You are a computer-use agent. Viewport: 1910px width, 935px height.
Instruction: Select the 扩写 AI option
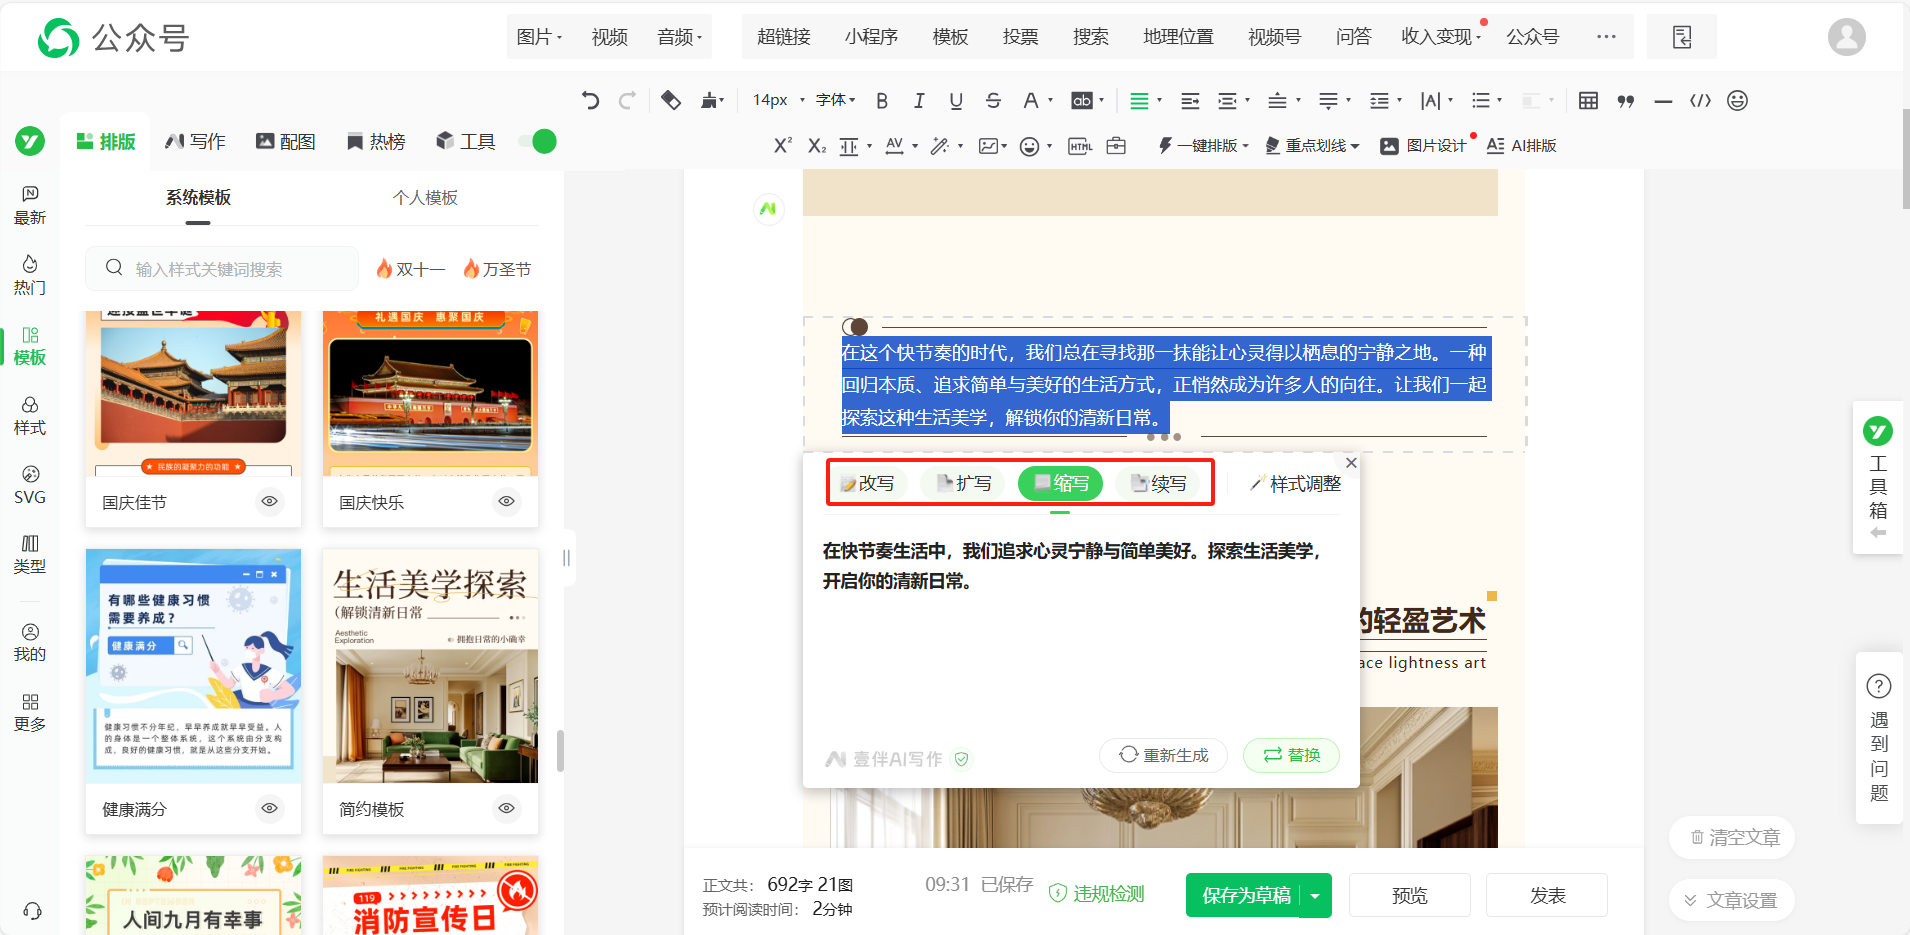point(964,484)
